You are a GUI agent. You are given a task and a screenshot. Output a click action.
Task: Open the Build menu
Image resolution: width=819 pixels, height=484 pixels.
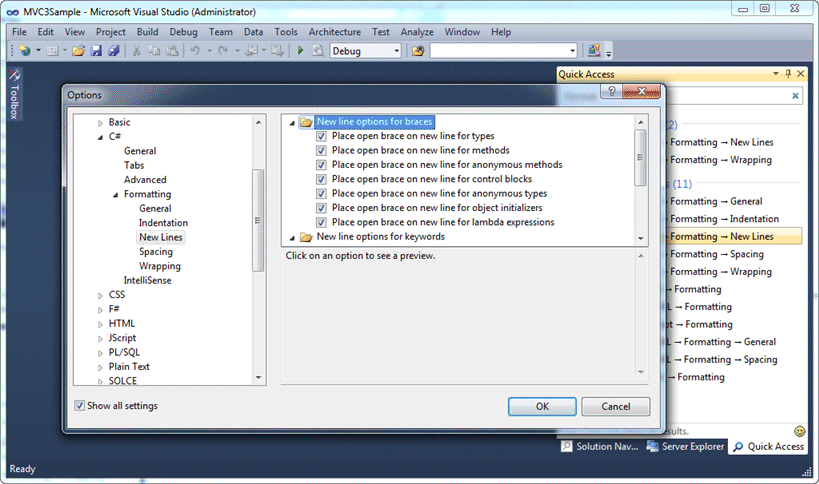pos(147,32)
